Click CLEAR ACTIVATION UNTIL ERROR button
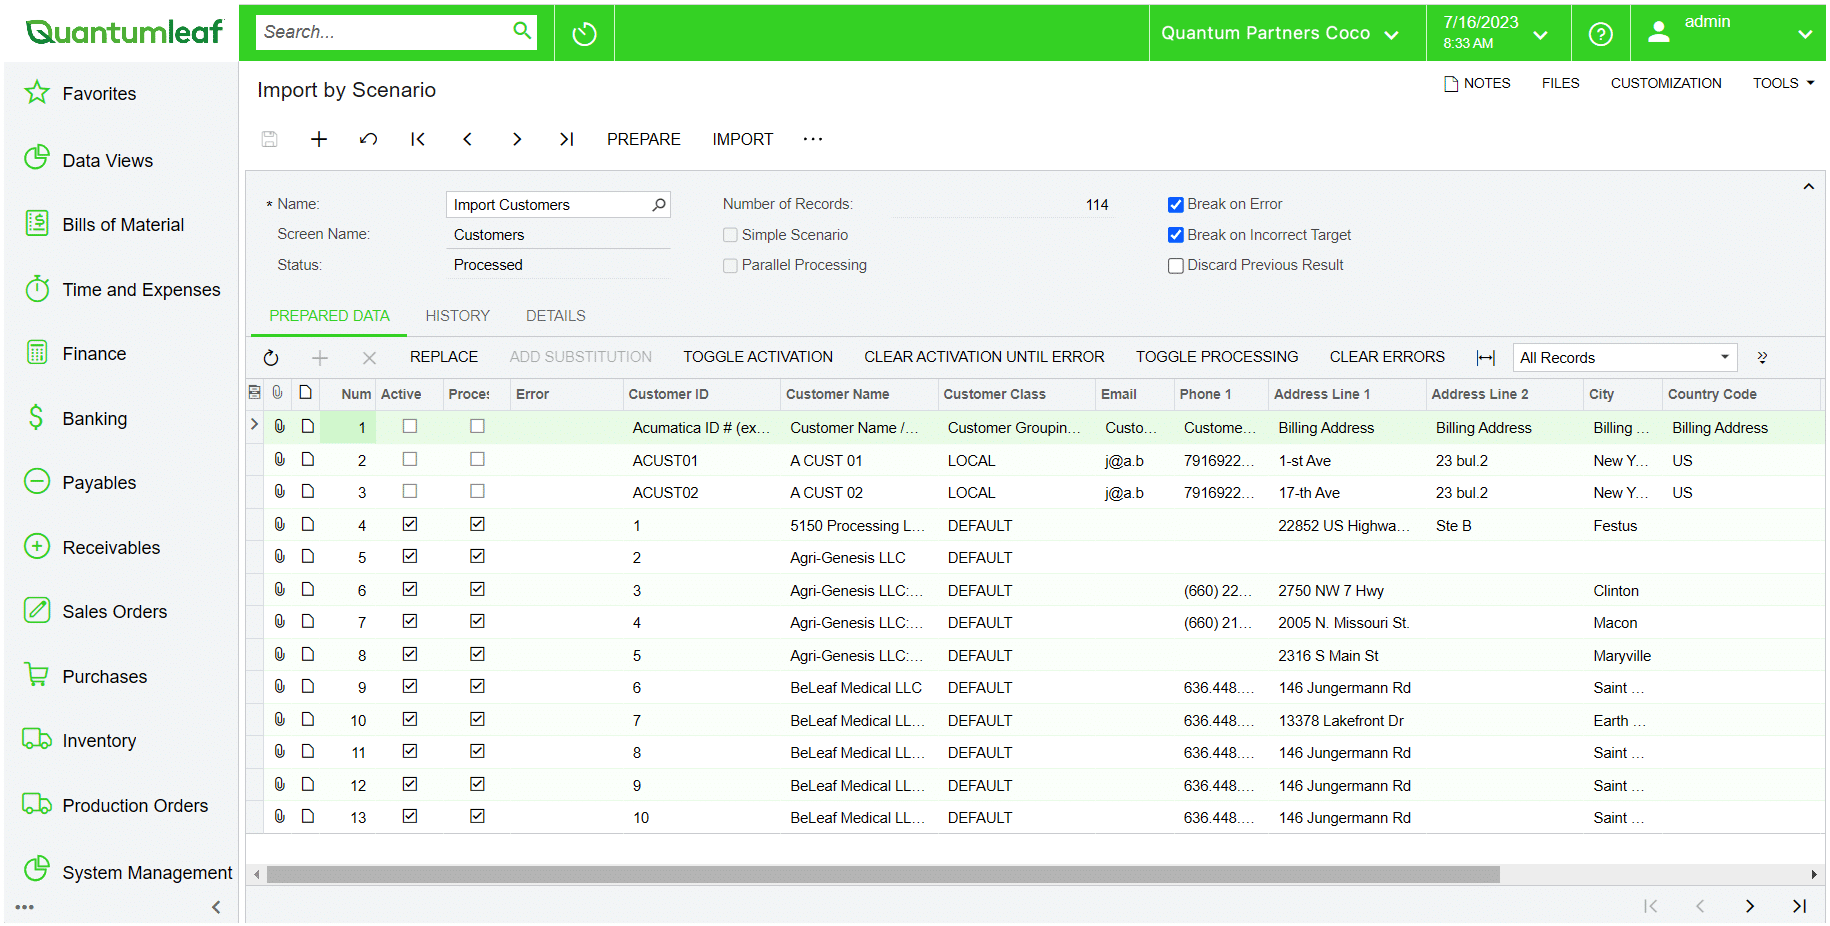 (984, 357)
